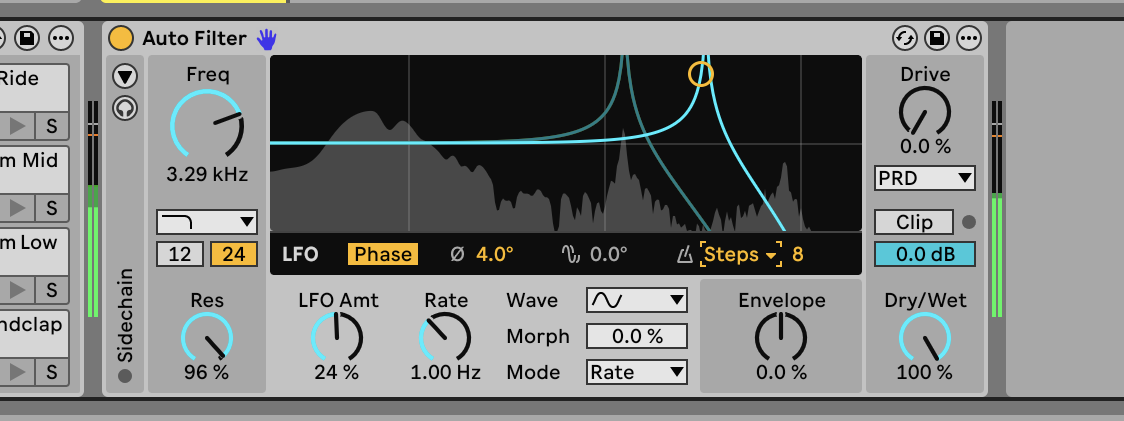Open the filter type dropdown
Viewport: 1124px width, 421px height.
tap(207, 222)
